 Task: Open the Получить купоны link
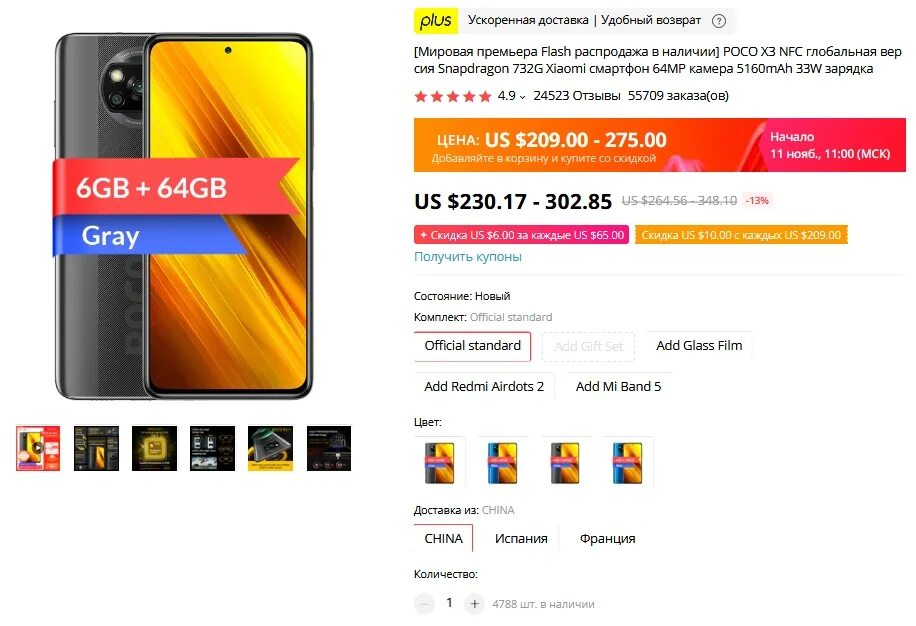[468, 257]
